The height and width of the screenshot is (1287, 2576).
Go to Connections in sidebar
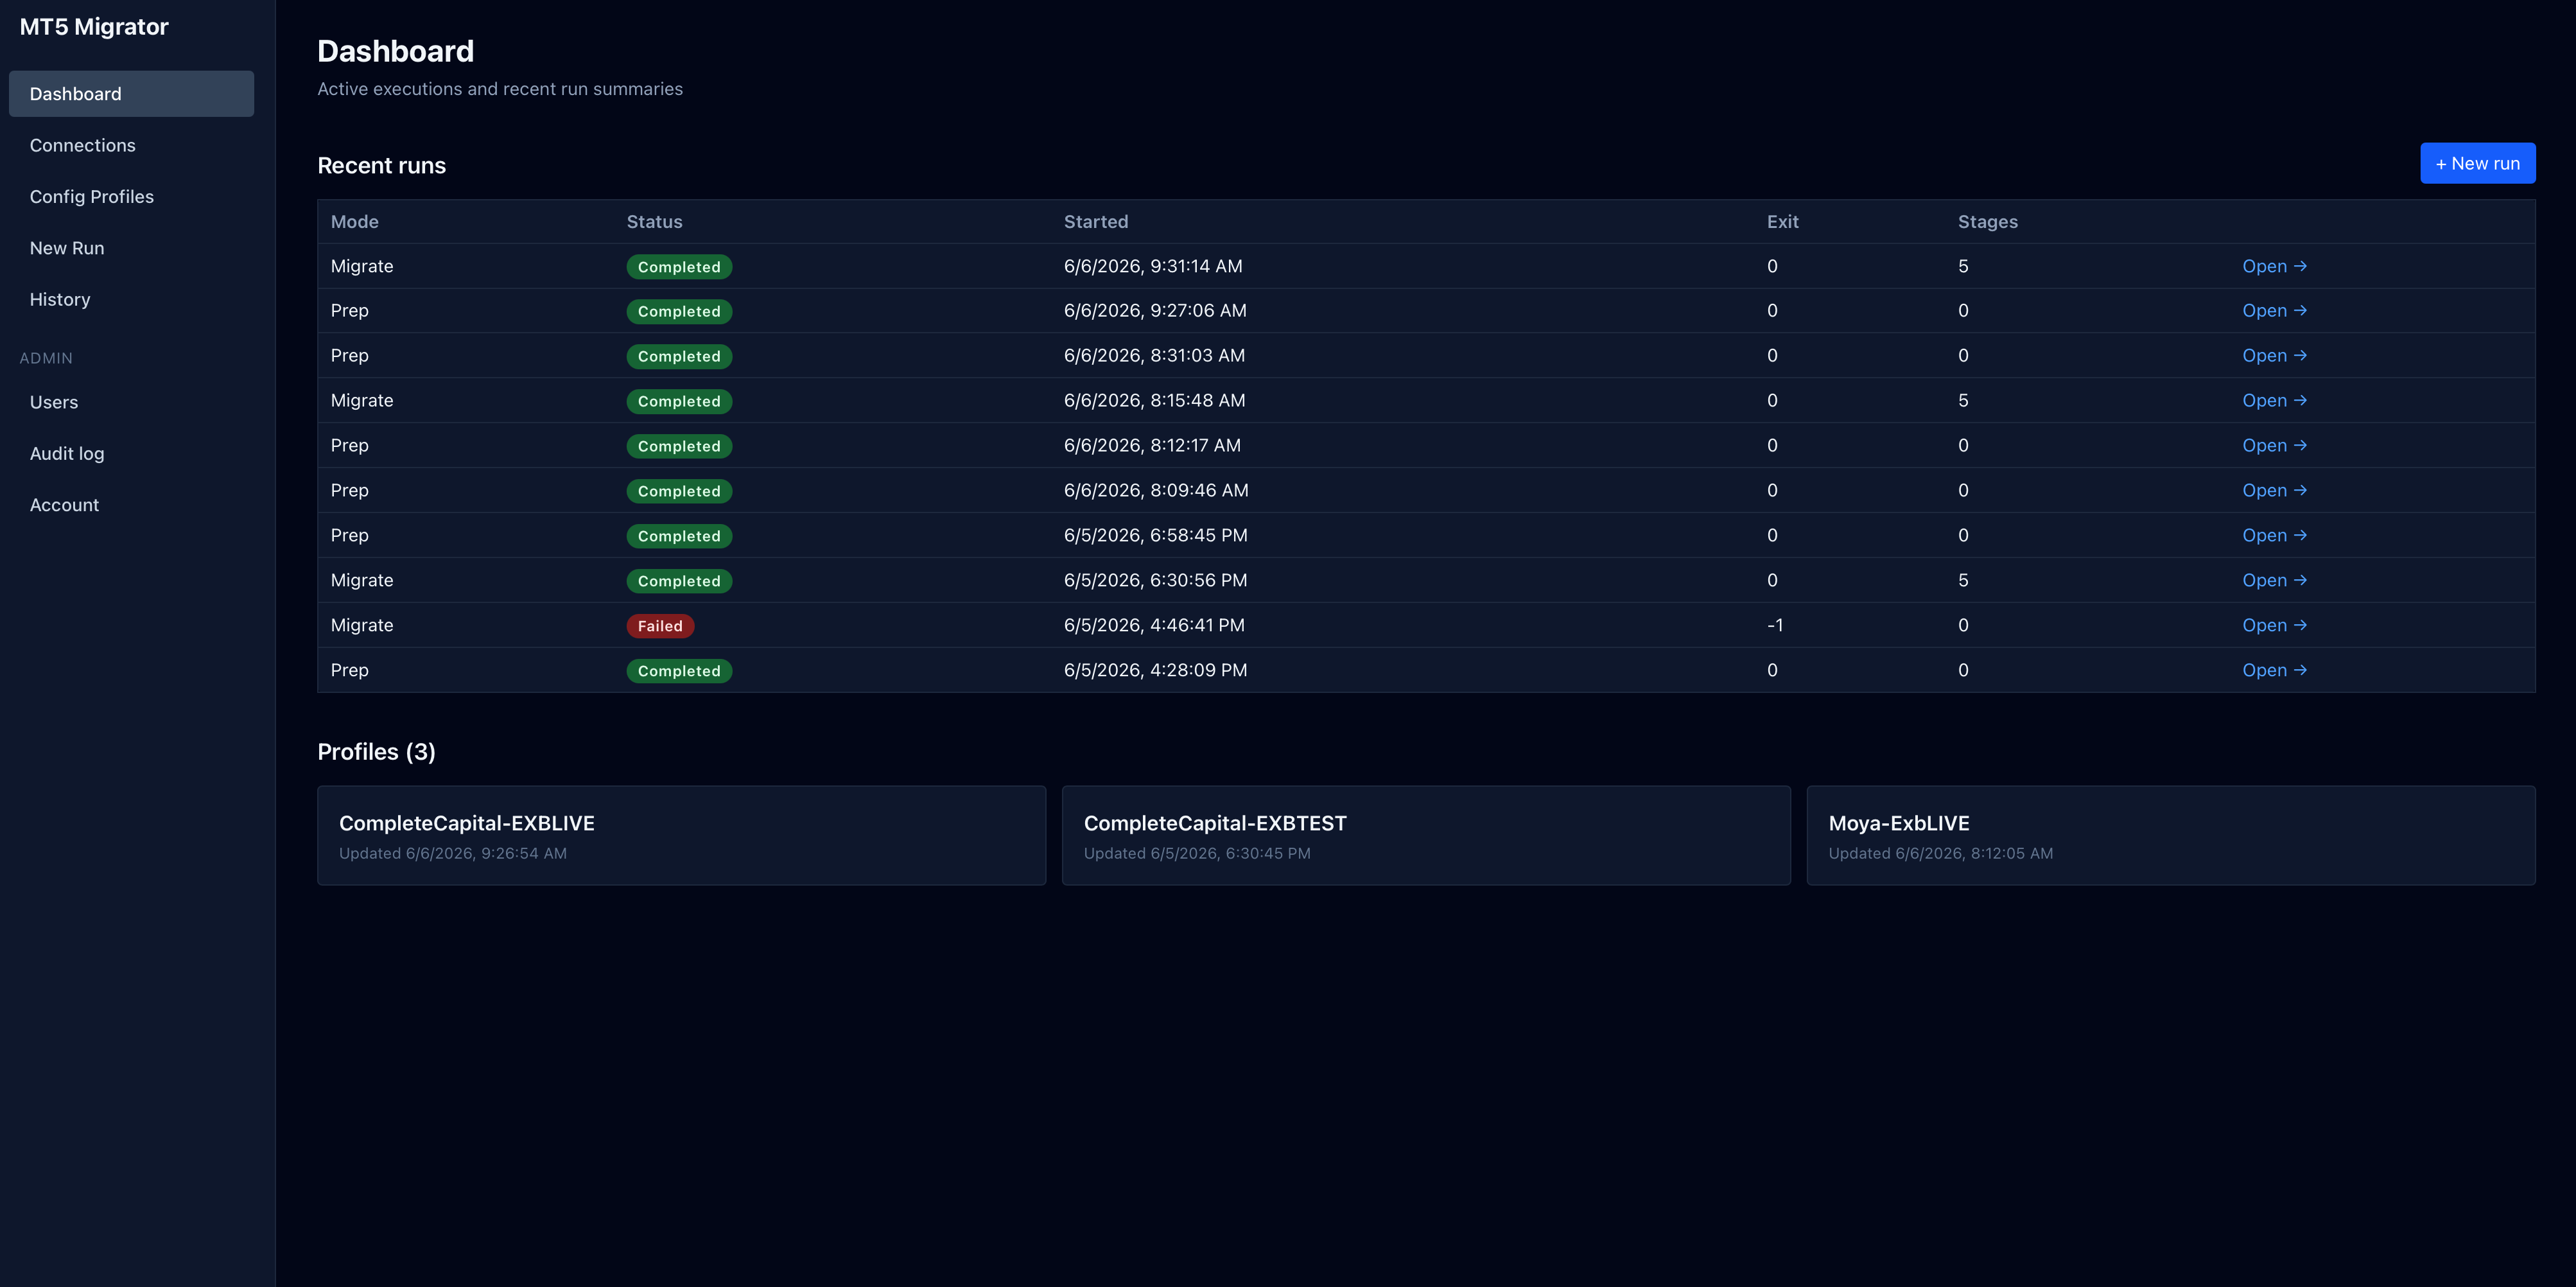pyautogui.click(x=131, y=145)
